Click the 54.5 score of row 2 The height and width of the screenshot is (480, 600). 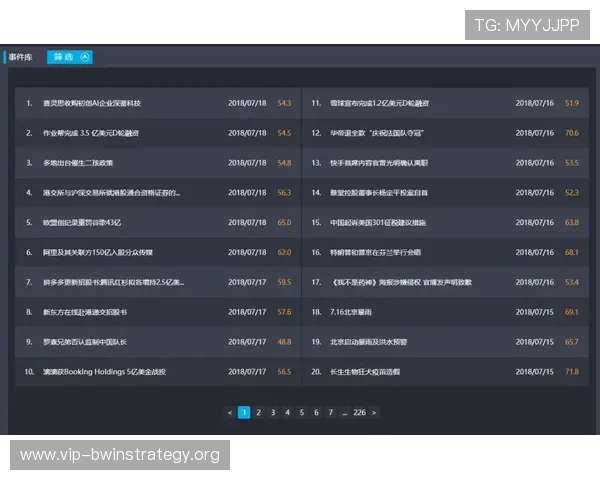pos(284,133)
